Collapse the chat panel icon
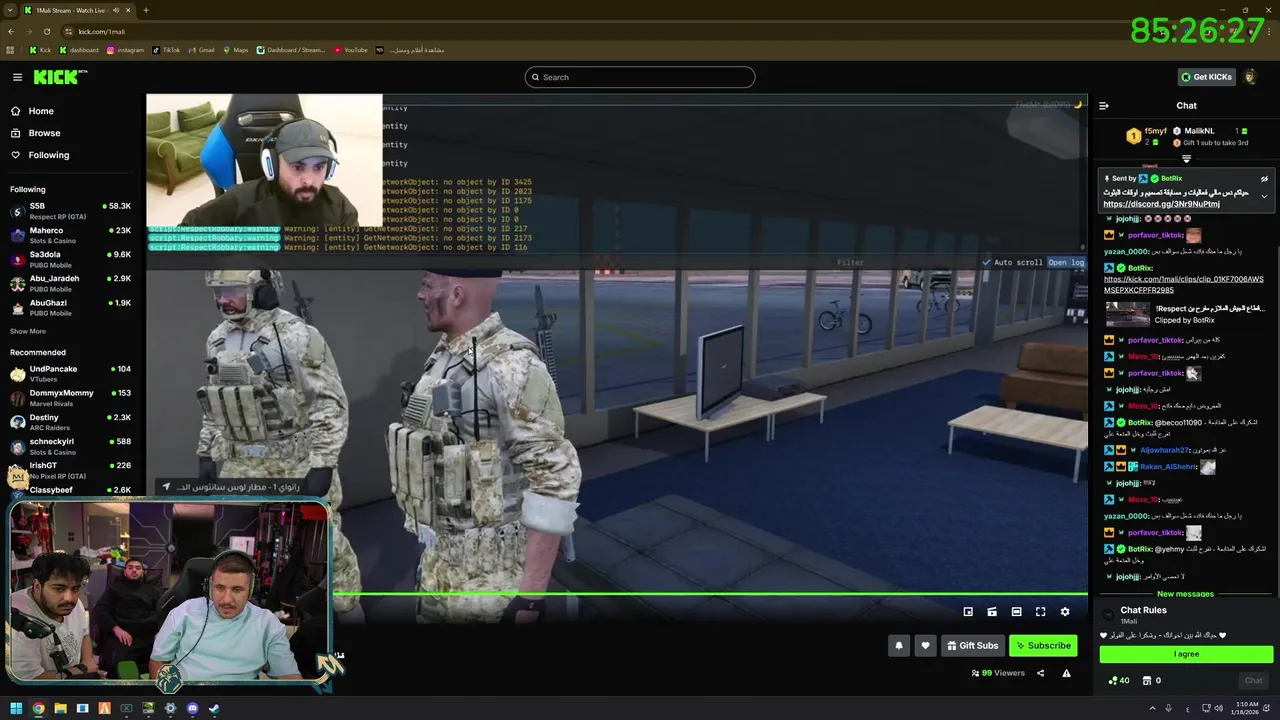The height and width of the screenshot is (720, 1280). [x=1104, y=105]
